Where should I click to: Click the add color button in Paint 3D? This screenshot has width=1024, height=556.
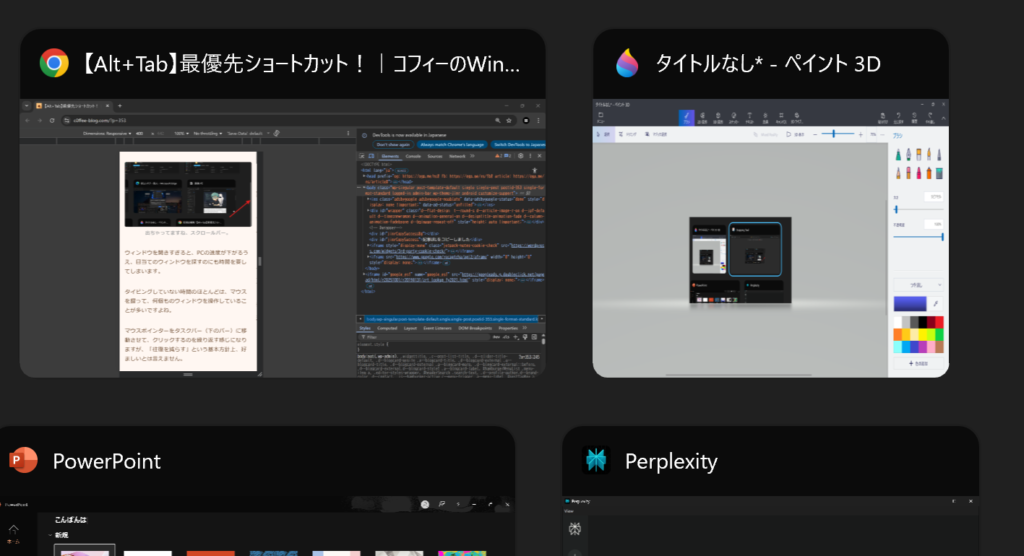coord(918,363)
